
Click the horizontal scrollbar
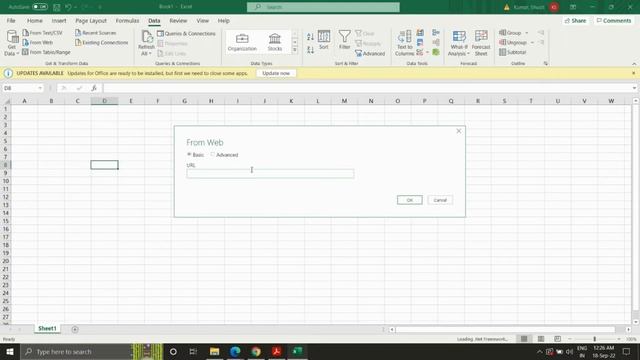505,329
